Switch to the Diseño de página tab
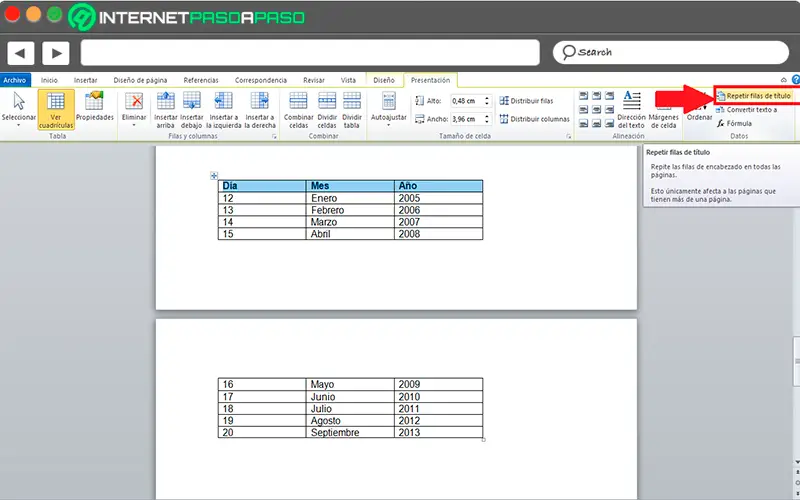 click(x=140, y=80)
